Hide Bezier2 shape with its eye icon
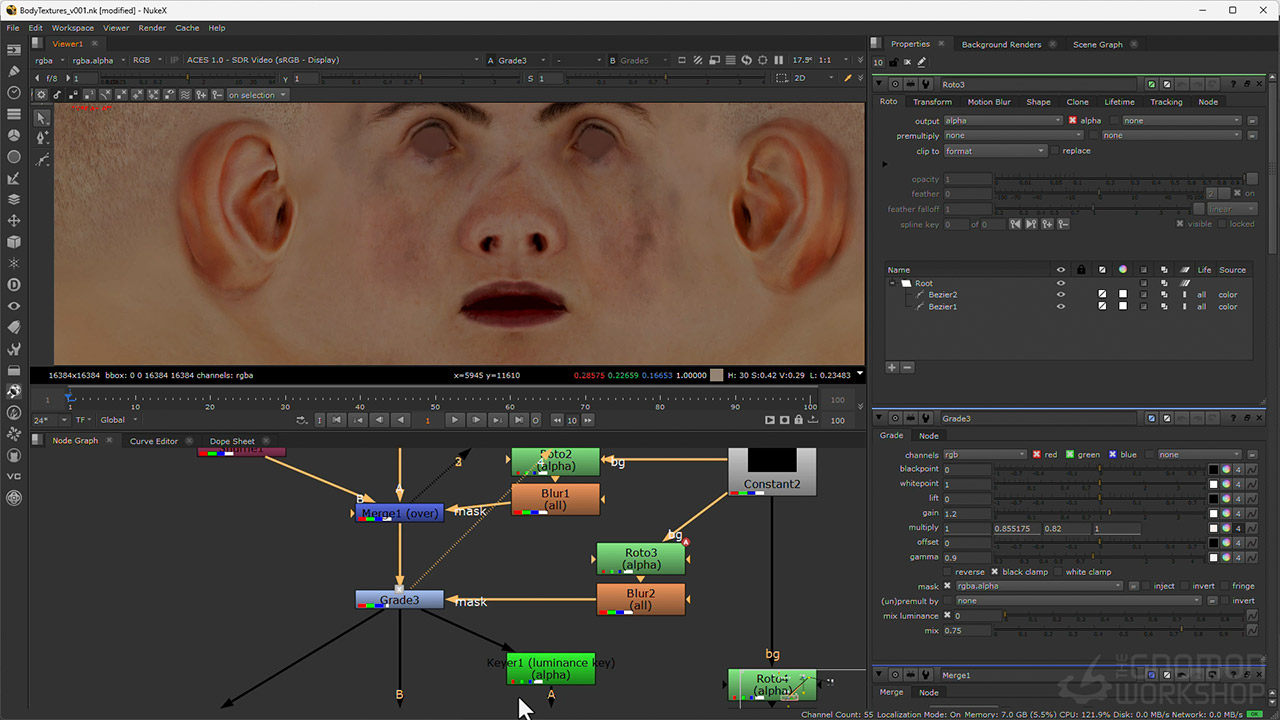This screenshot has height=720, width=1280. pyautogui.click(x=1061, y=295)
